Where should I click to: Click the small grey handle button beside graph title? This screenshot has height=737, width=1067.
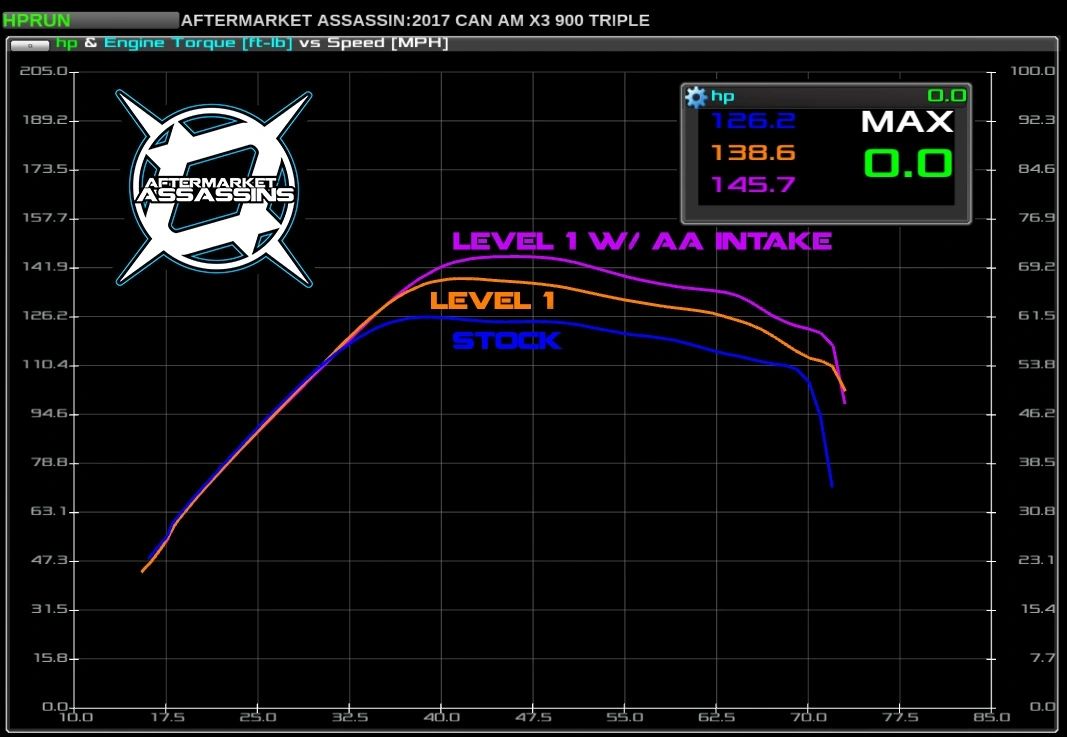30,46
